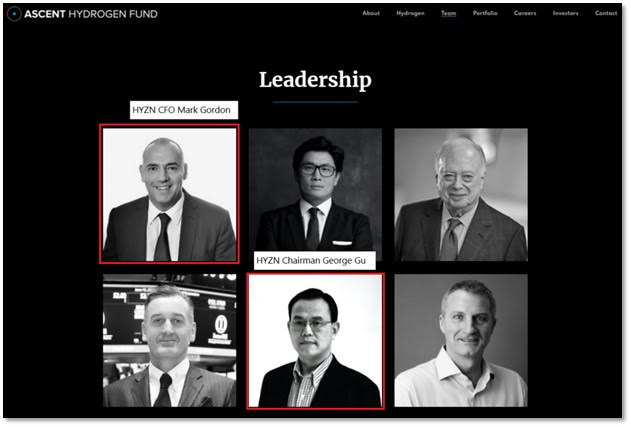Select the Team navigation tab

coord(448,13)
